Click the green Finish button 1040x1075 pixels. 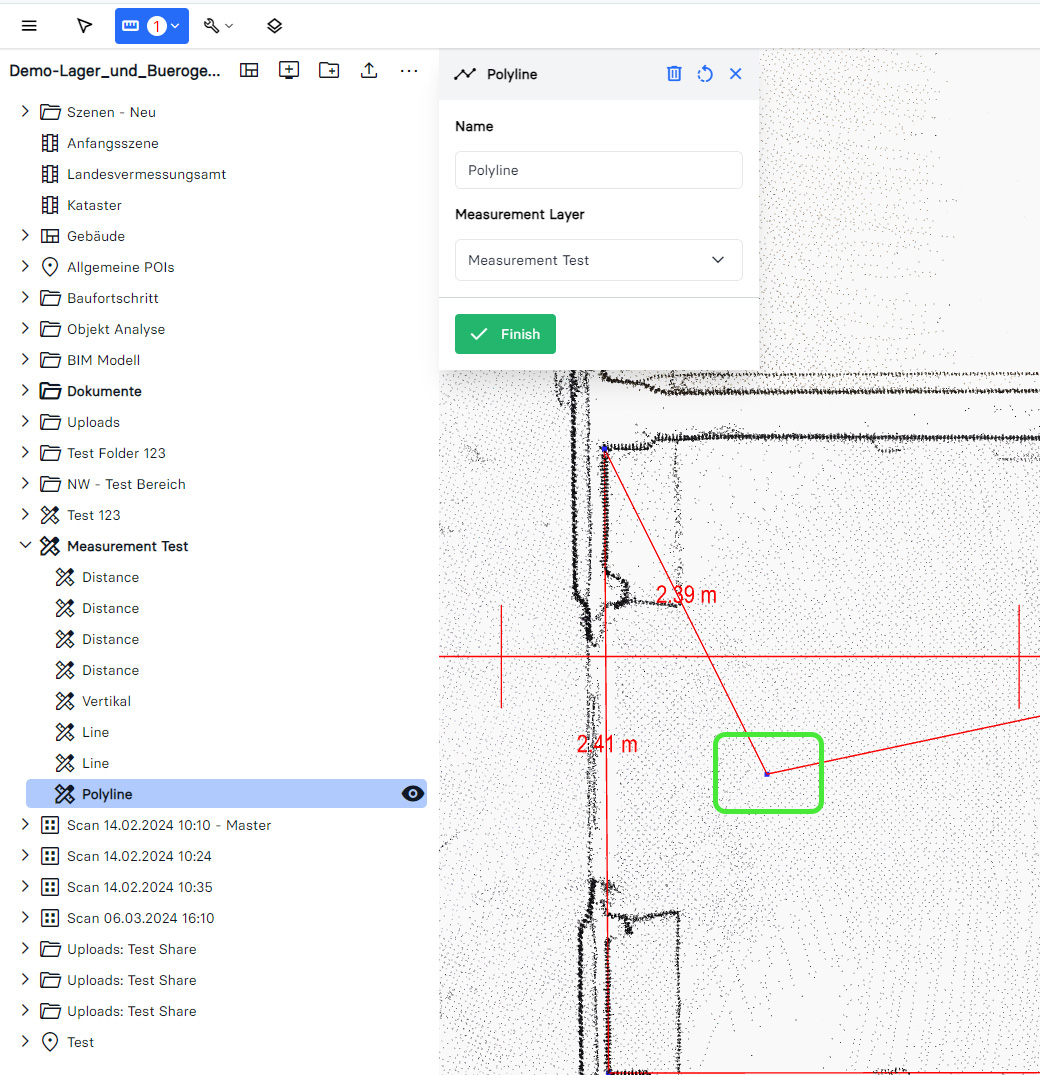click(505, 334)
